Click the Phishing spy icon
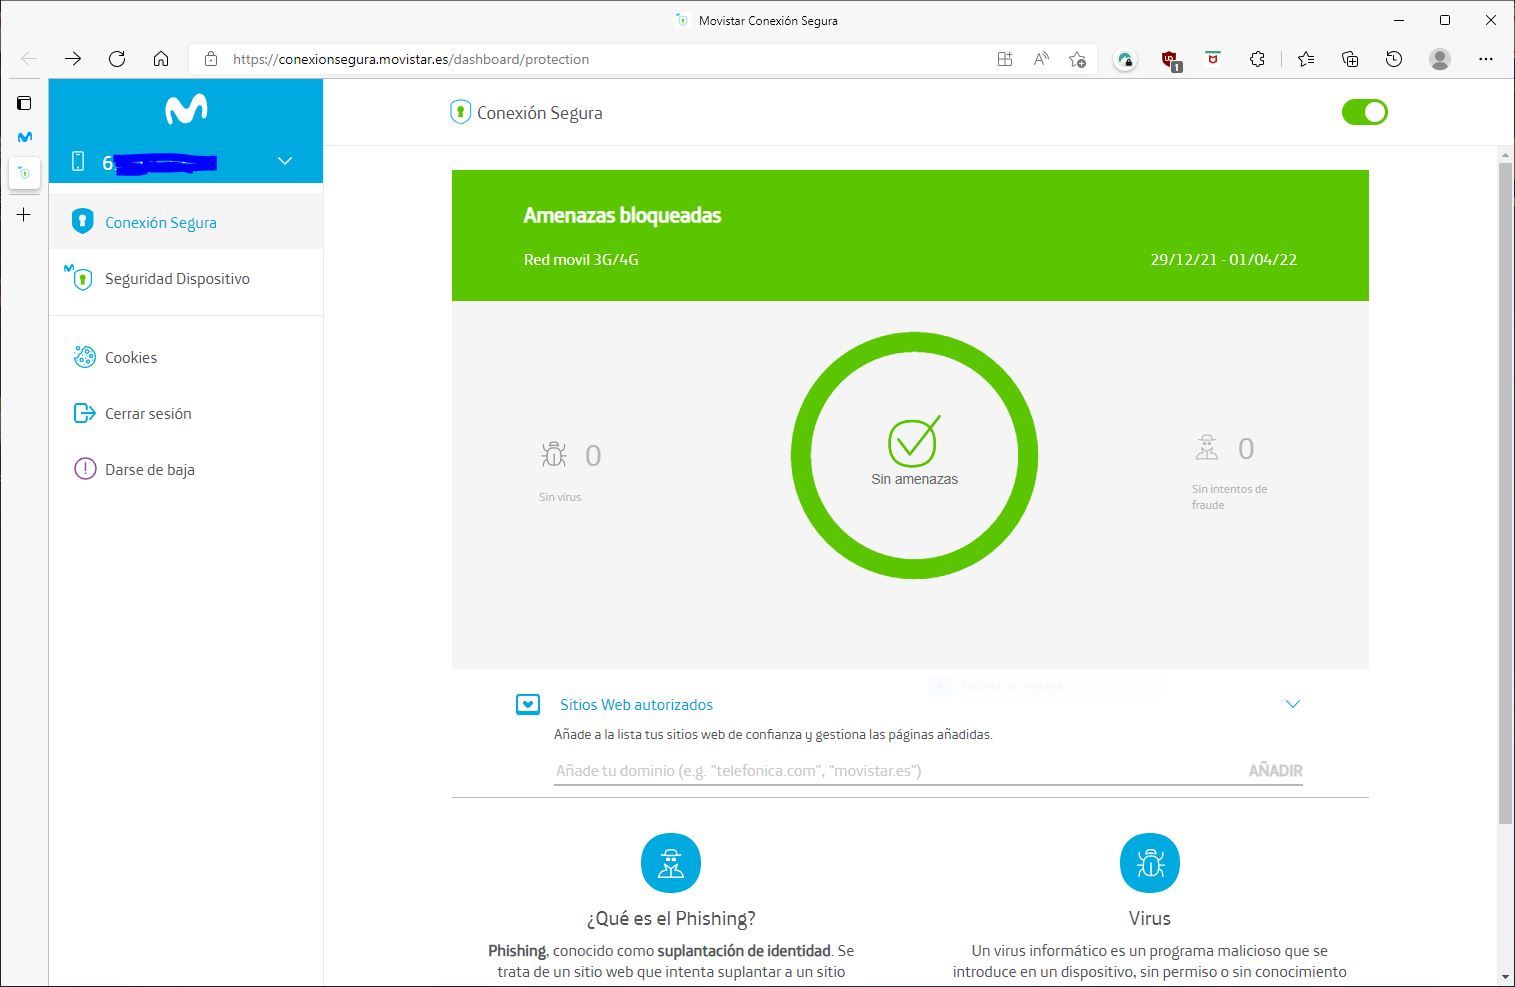 click(x=670, y=863)
